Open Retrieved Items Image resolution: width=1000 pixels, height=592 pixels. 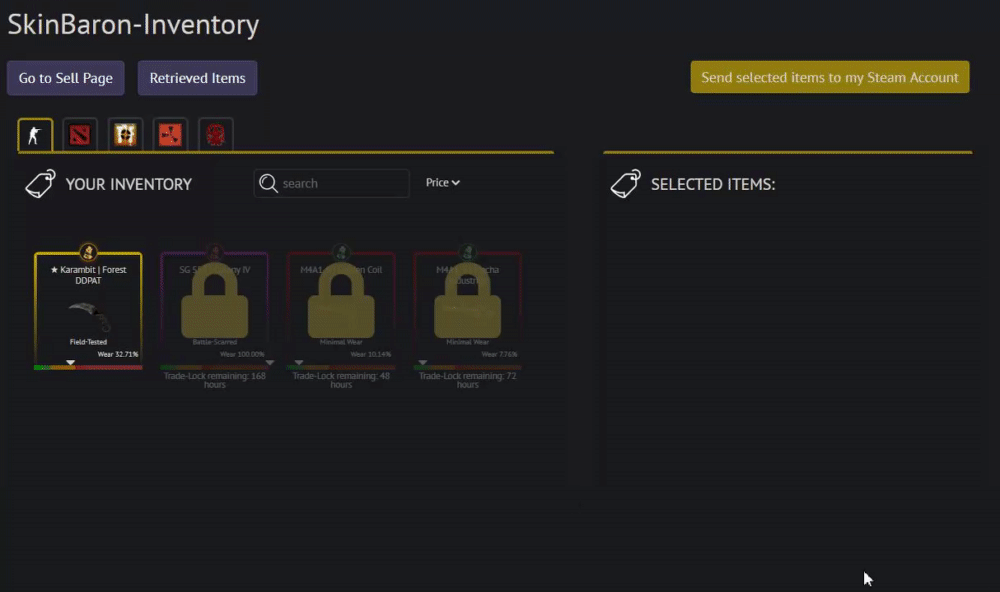[x=198, y=78]
